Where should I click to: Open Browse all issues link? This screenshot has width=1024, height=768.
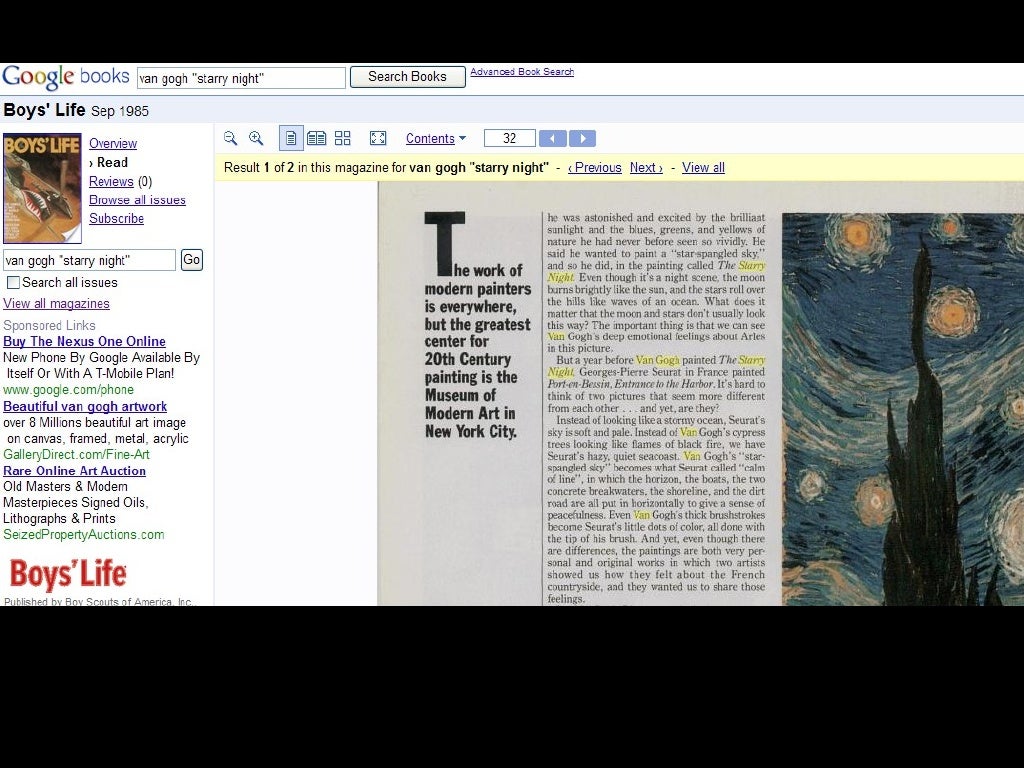click(x=137, y=200)
